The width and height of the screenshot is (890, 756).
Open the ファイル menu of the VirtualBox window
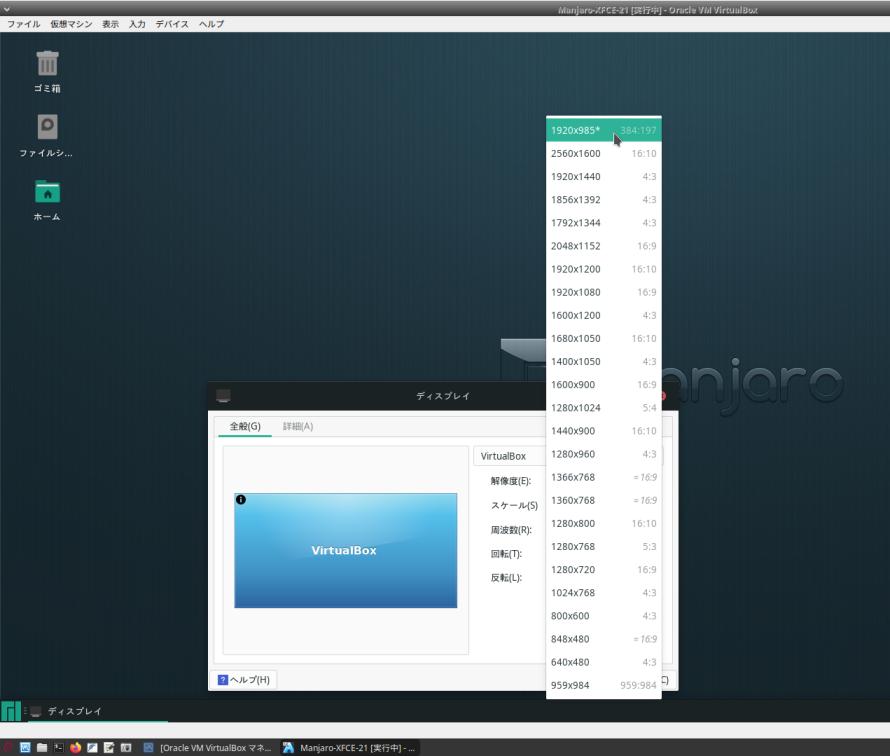pos(23,24)
